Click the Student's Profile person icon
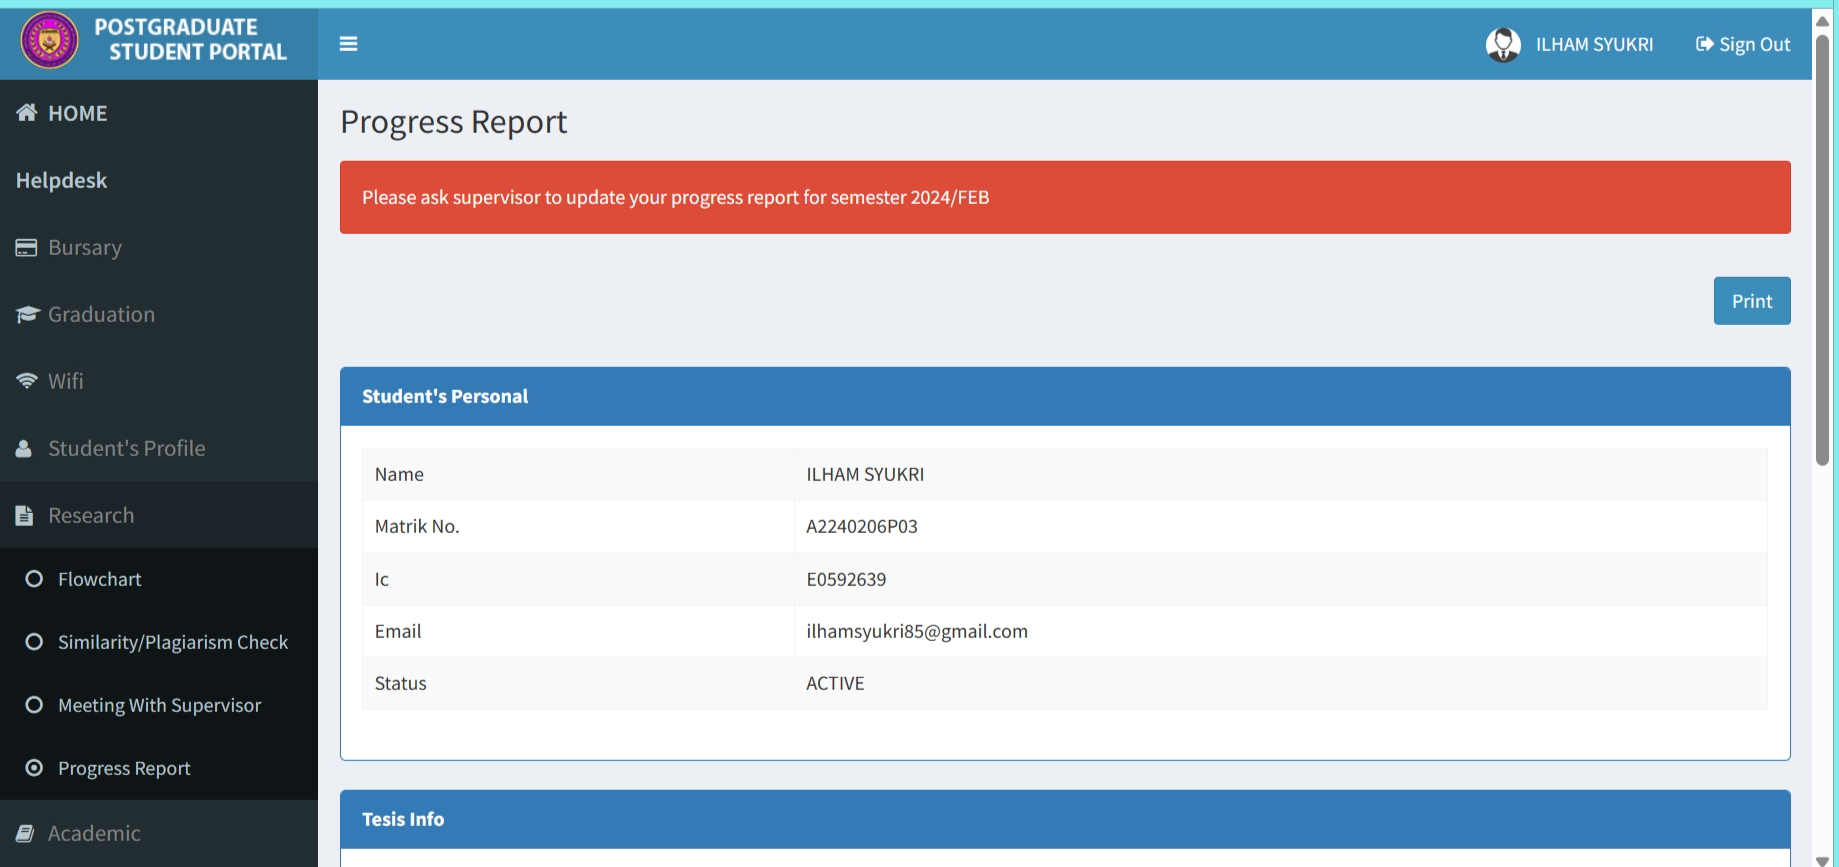The width and height of the screenshot is (1839, 867). (24, 449)
